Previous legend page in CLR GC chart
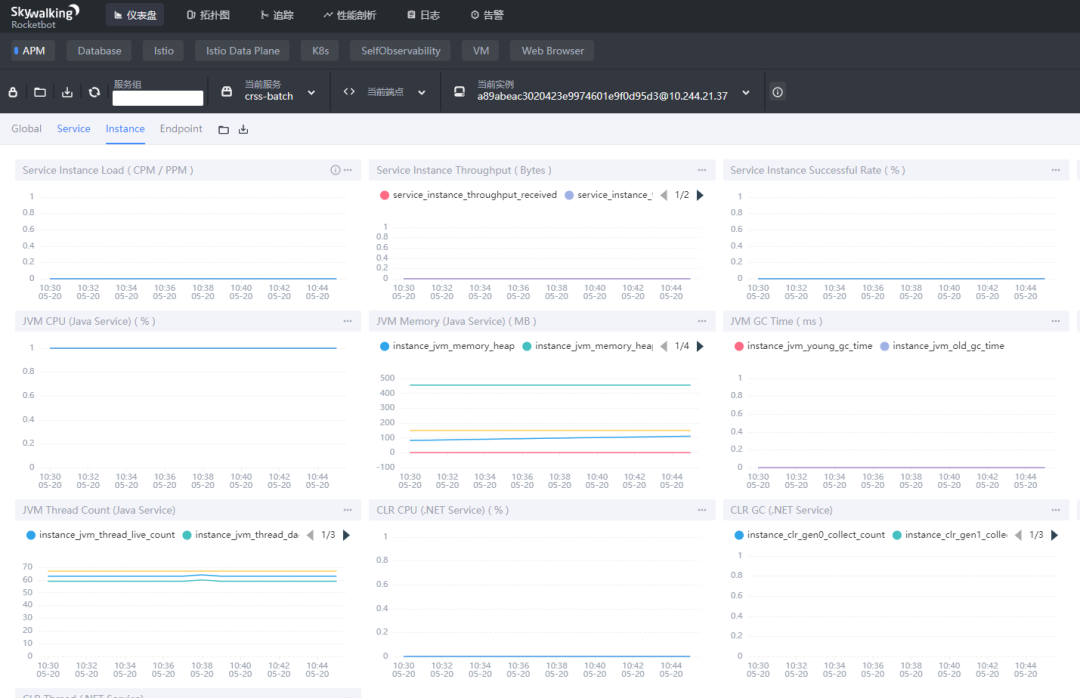The width and height of the screenshot is (1080, 698). coord(1017,535)
